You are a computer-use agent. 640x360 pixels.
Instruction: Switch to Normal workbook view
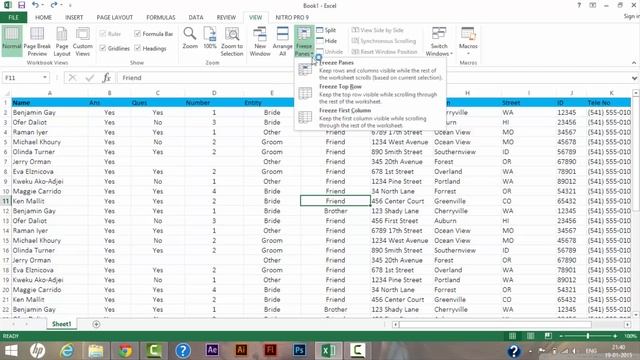11,40
